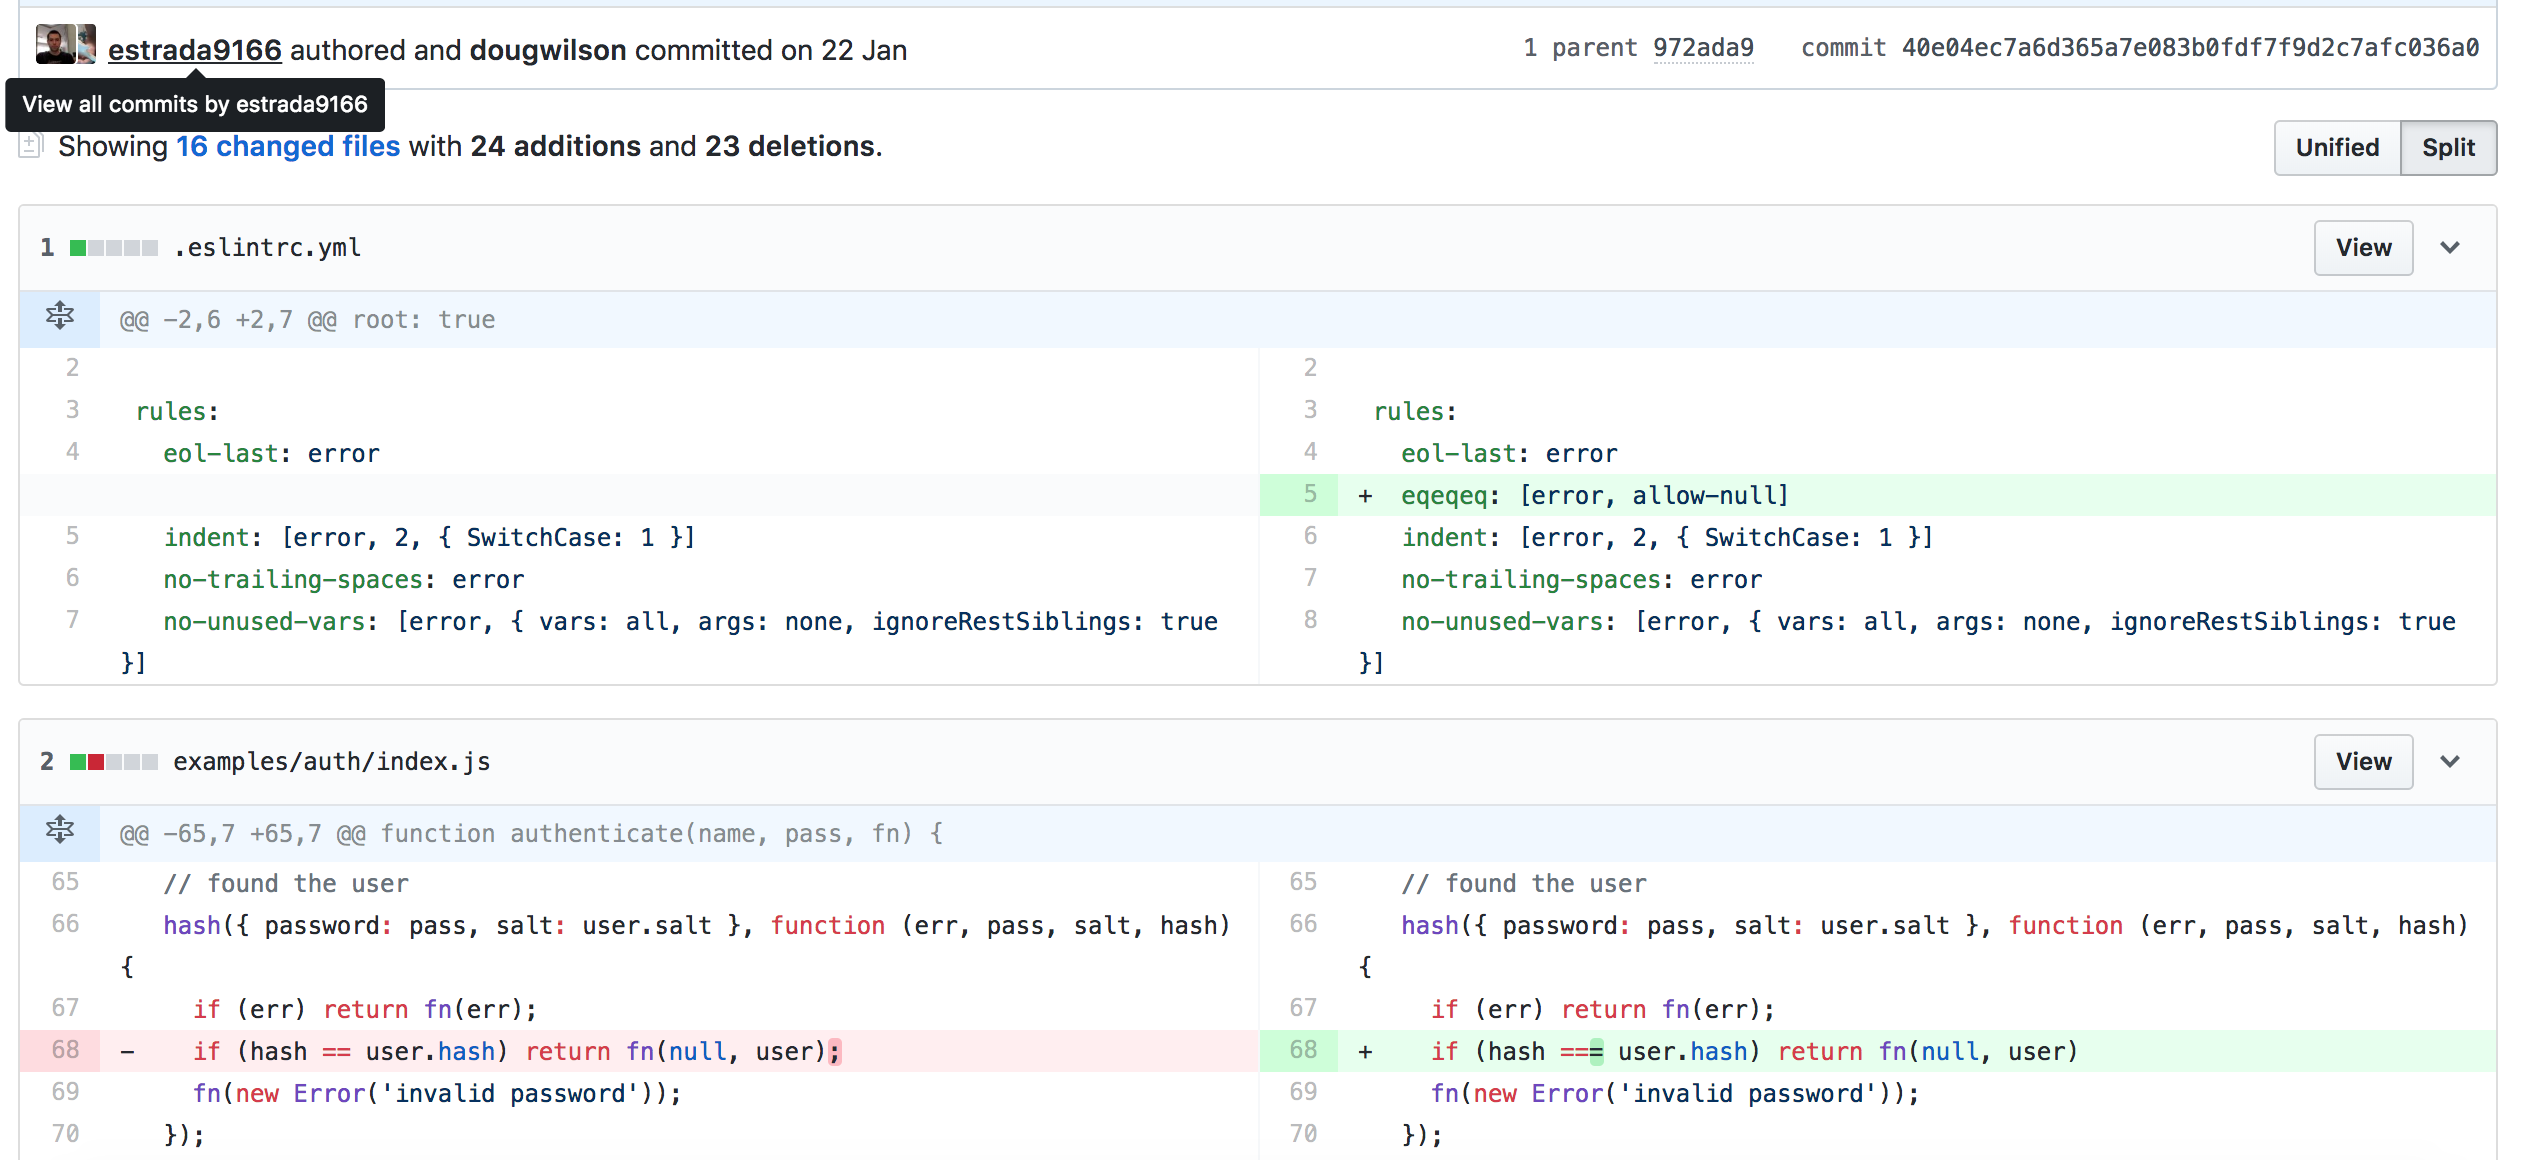Select the file name examples/auth/index.js
2522x1160 pixels.
pos(331,761)
